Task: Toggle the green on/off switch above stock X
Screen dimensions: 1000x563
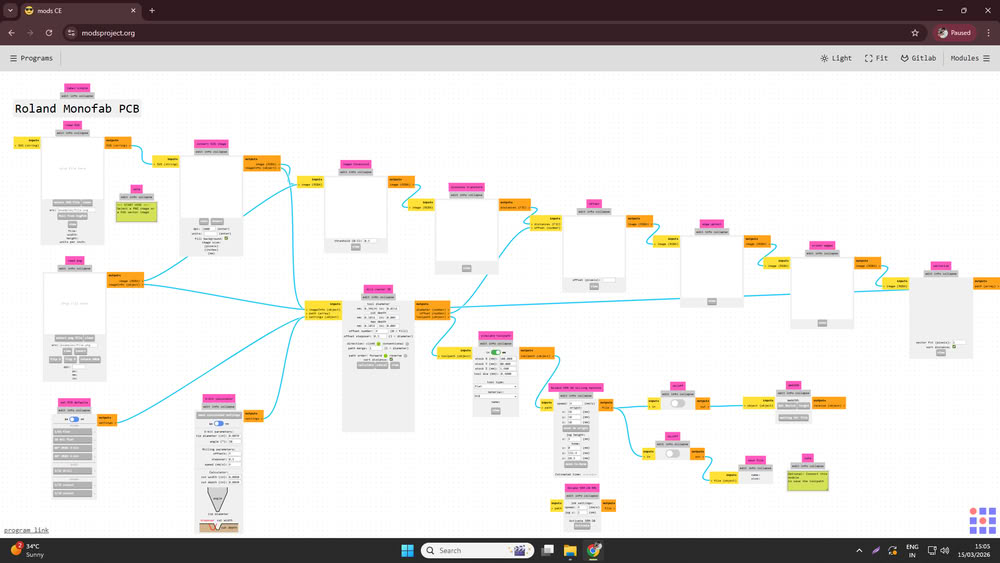Action: [496, 352]
